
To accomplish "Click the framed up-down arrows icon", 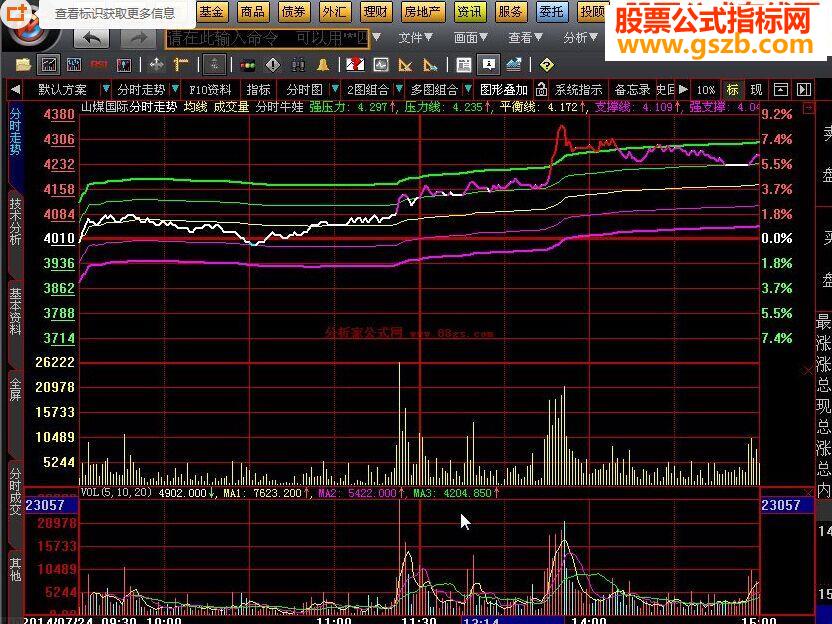I will point(215,65).
